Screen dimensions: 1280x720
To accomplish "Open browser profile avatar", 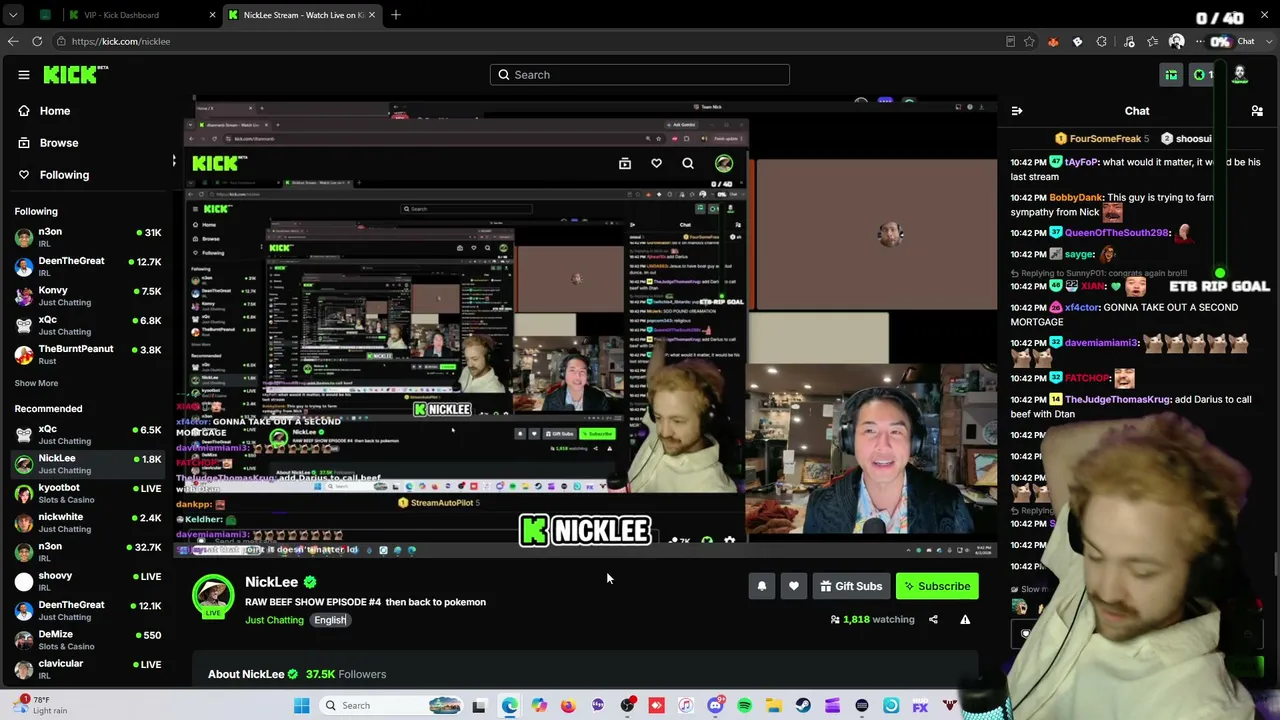I will click(x=1177, y=41).
